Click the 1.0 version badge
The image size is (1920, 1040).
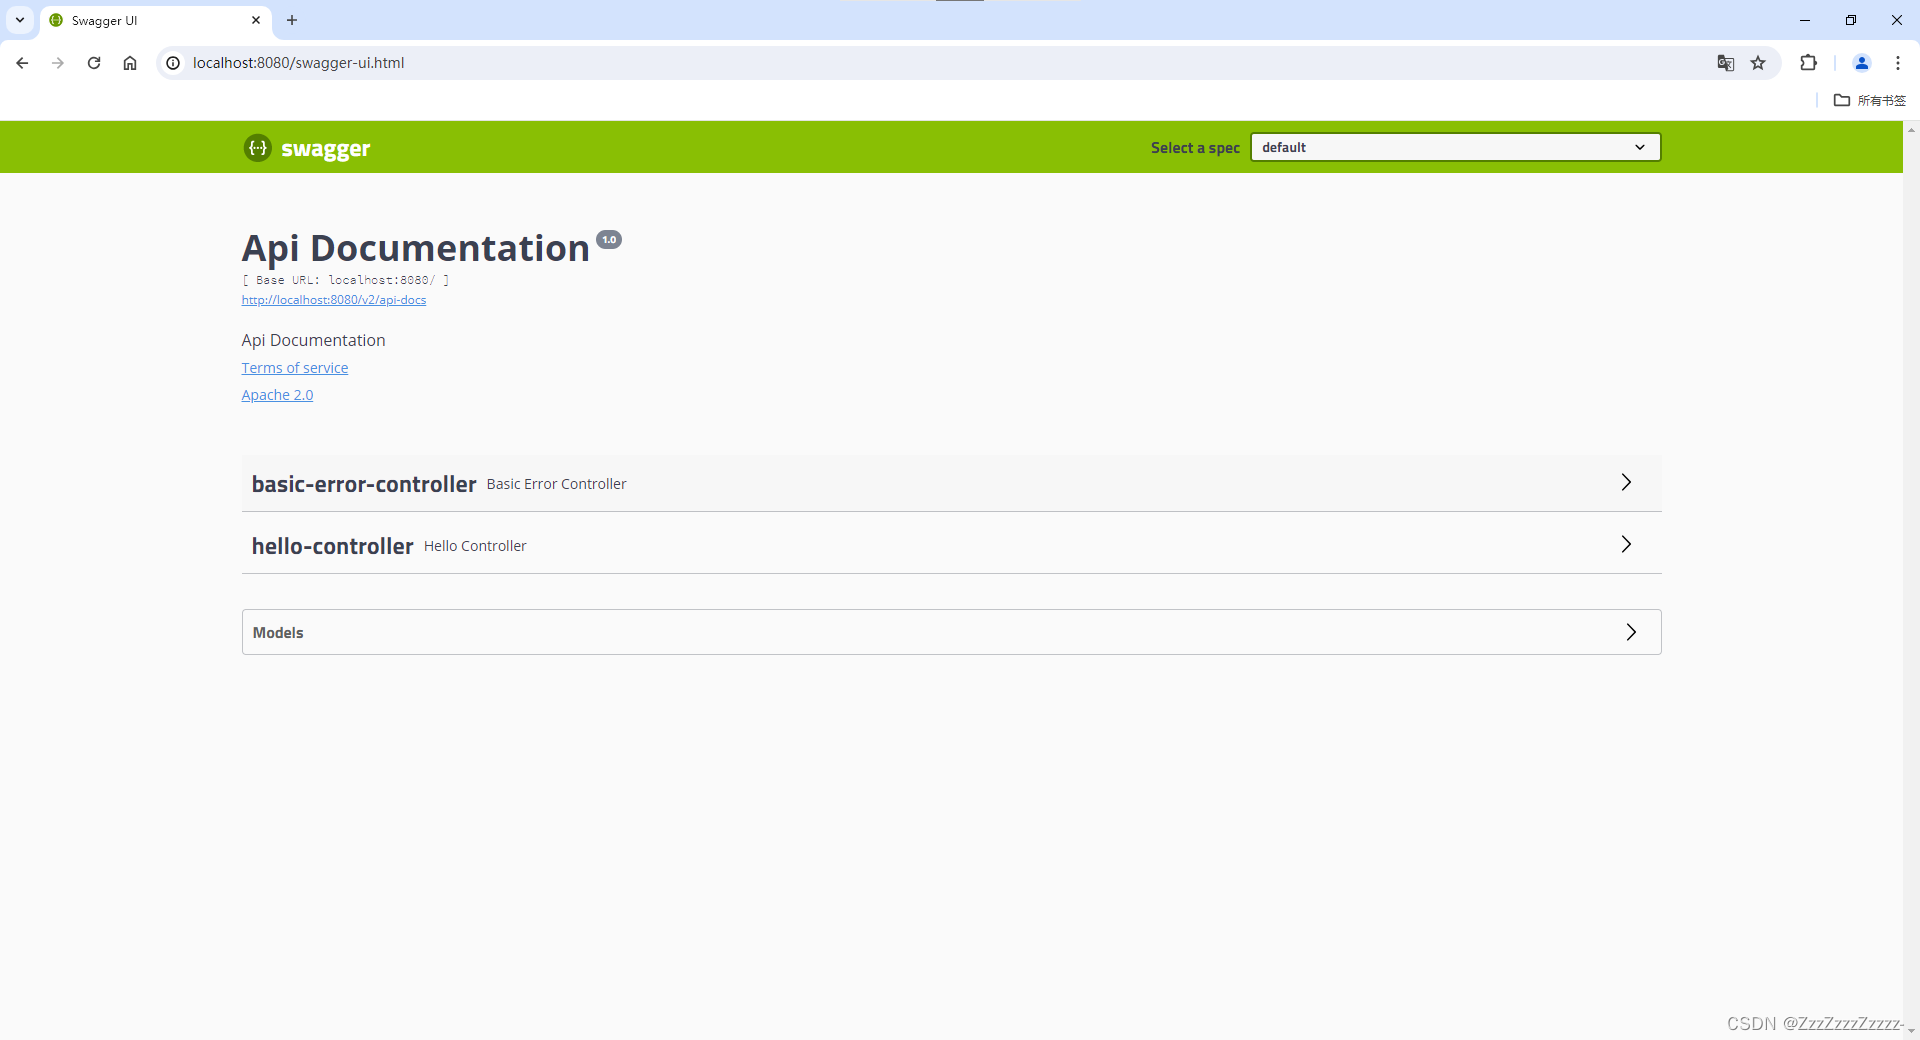point(609,240)
